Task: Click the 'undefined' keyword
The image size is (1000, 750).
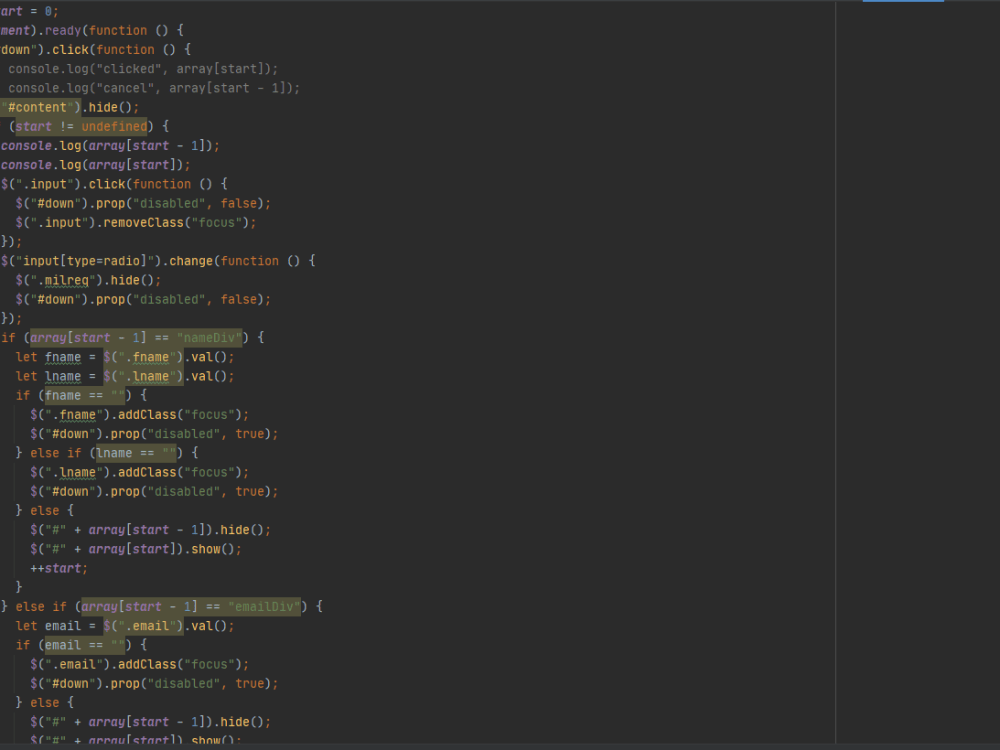Action: pos(114,126)
